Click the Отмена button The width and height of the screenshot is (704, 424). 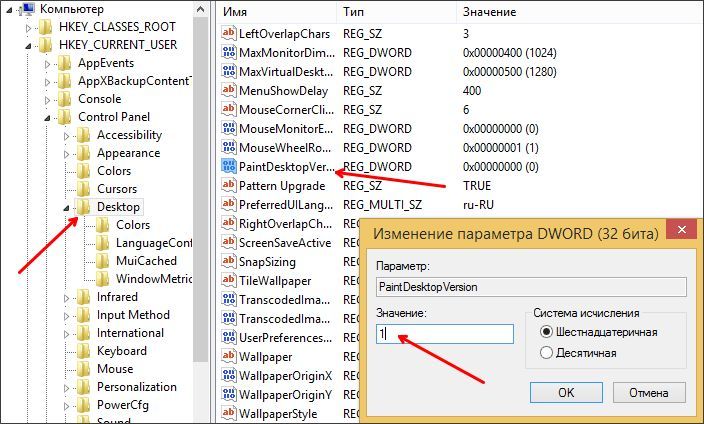point(649,393)
